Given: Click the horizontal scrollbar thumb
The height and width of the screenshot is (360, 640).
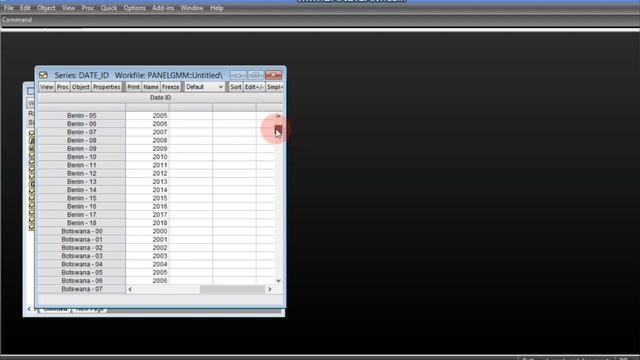Looking at the screenshot, I should [232, 289].
